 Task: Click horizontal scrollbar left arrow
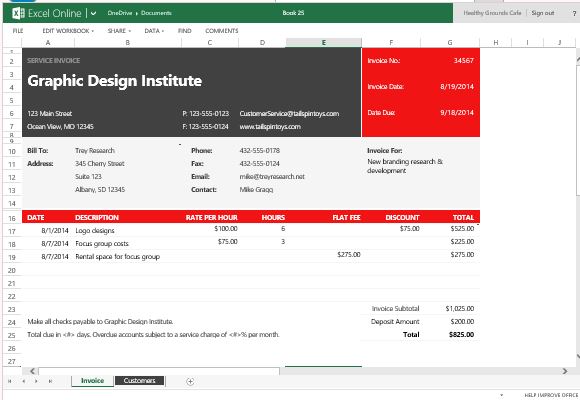point(32,371)
